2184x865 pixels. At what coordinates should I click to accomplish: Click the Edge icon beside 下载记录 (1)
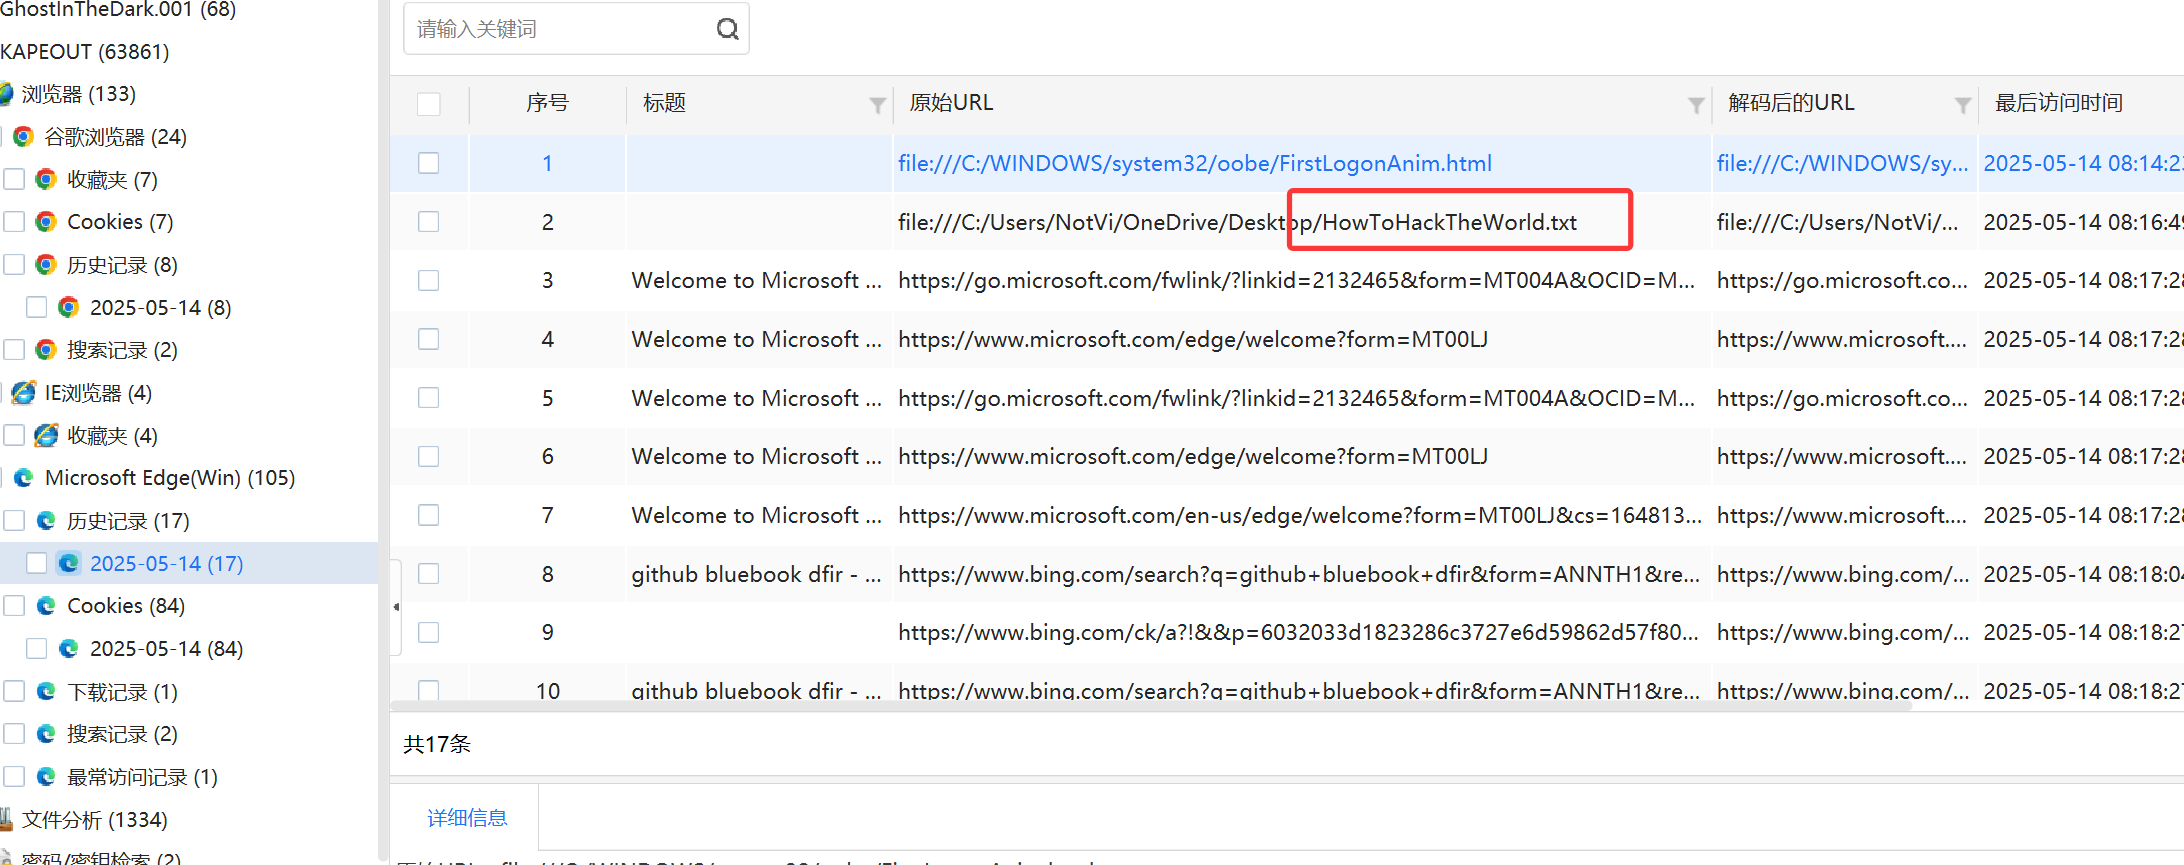45,691
